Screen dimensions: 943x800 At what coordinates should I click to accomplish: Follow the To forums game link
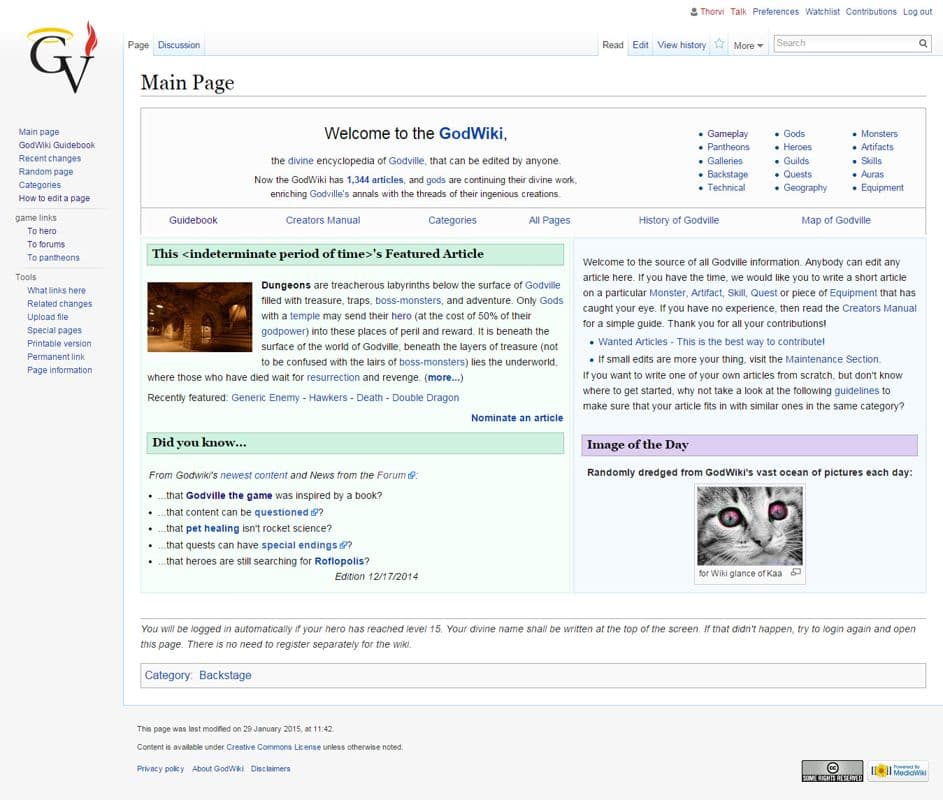coord(46,244)
